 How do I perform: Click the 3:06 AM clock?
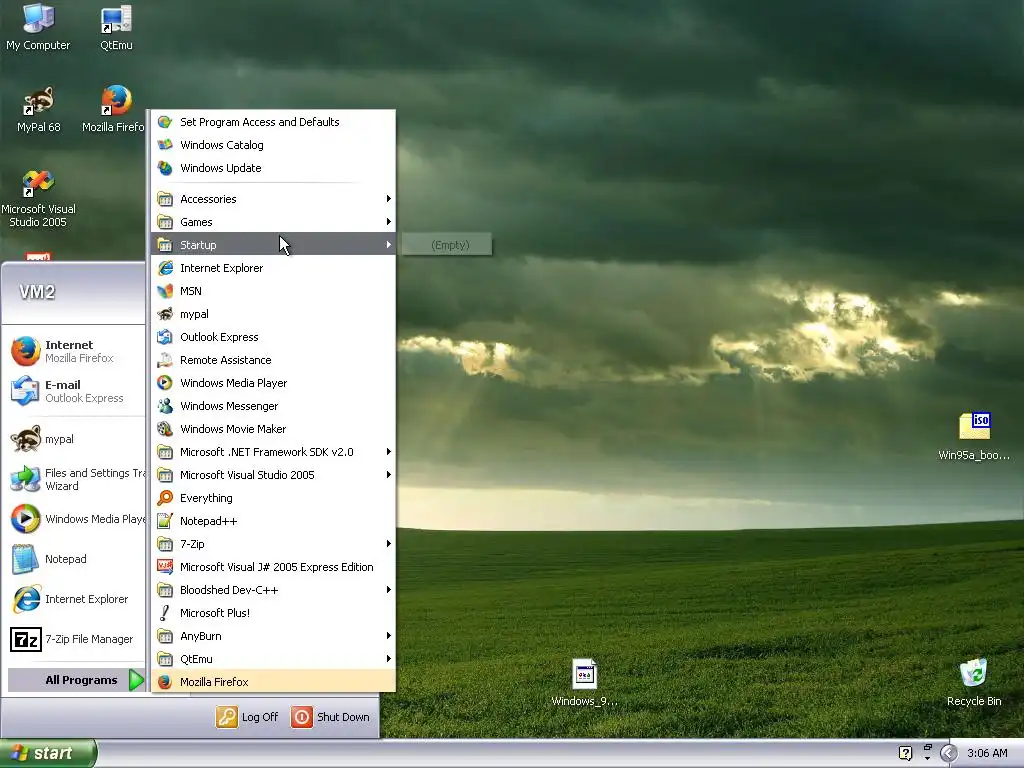[987, 753]
